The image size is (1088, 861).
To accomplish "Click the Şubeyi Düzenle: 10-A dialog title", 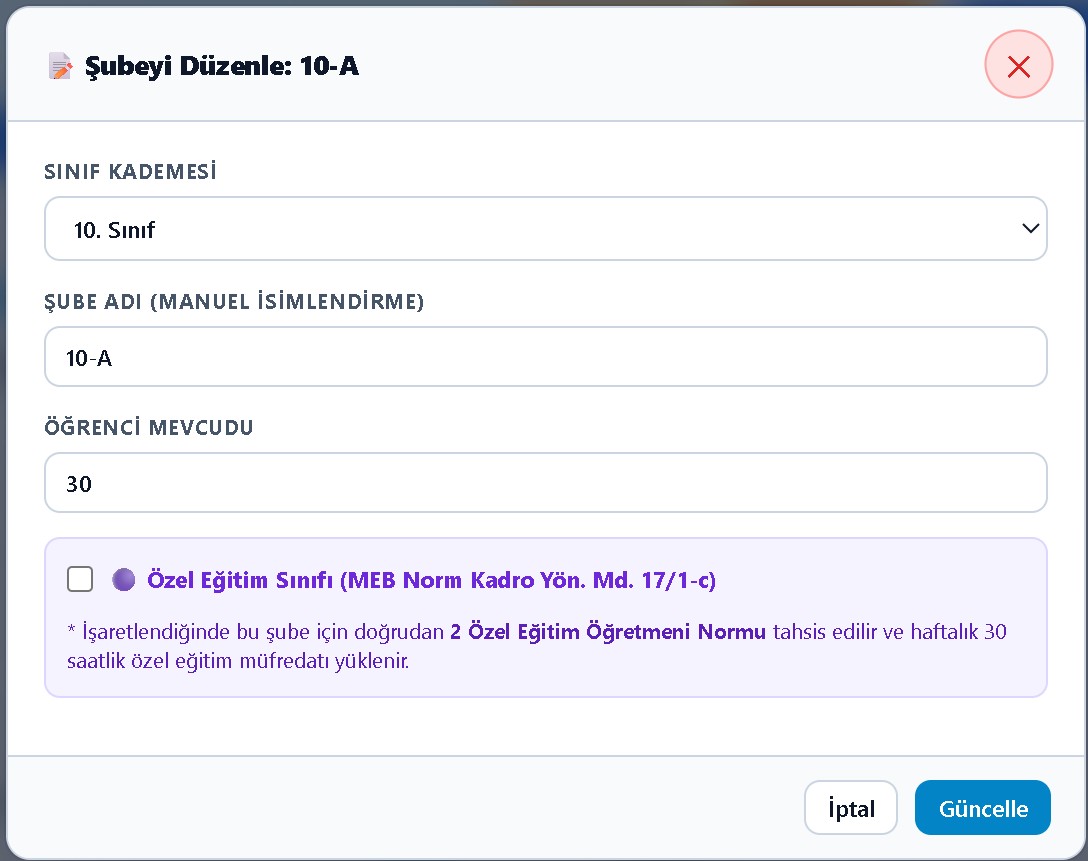I will coord(221,66).
